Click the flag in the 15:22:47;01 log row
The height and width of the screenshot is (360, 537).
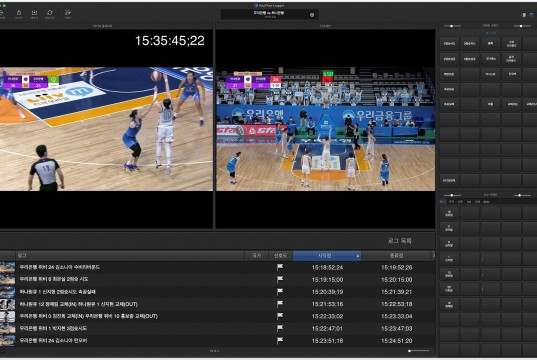coord(280,328)
